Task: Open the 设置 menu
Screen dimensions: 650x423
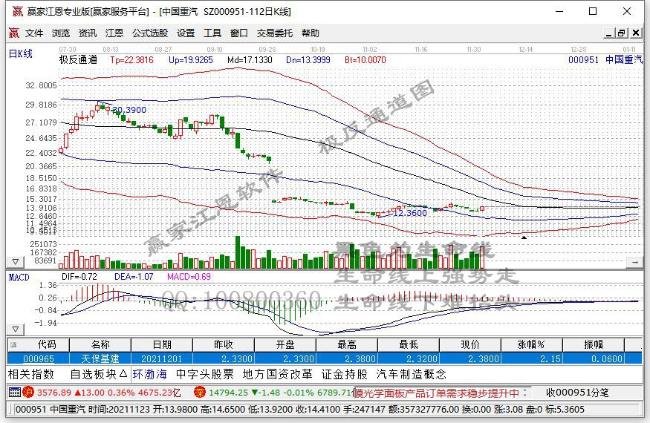Action: 186,33
